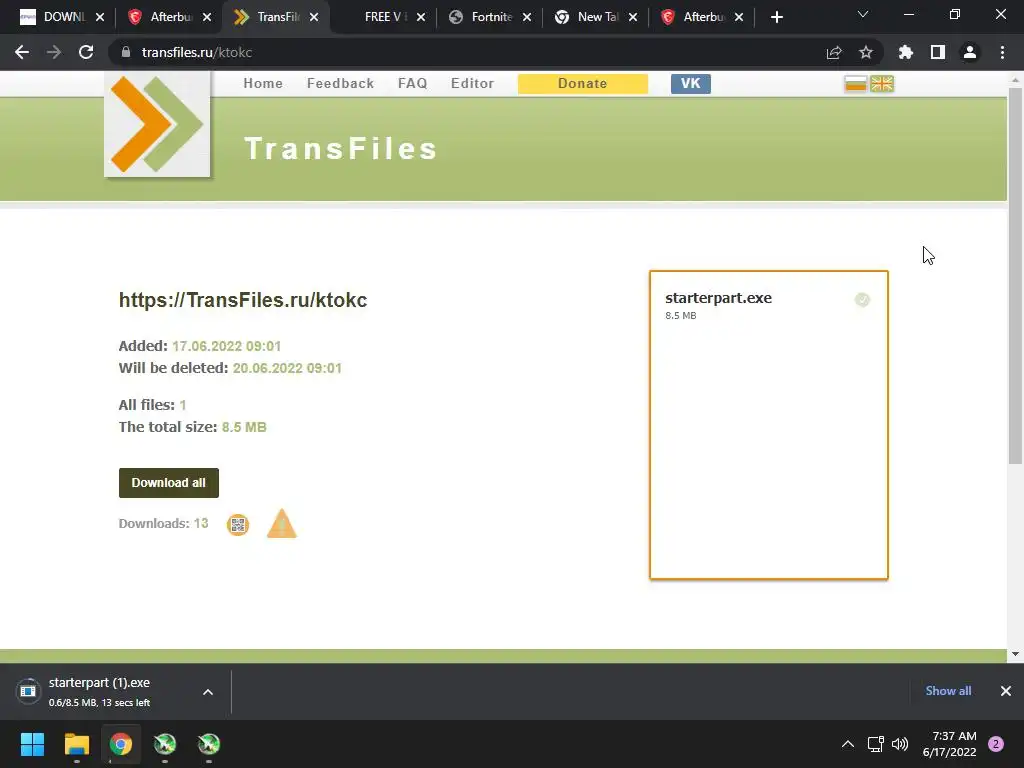The image size is (1024, 768).
Task: Click the Download all button
Action: pyautogui.click(x=168, y=483)
